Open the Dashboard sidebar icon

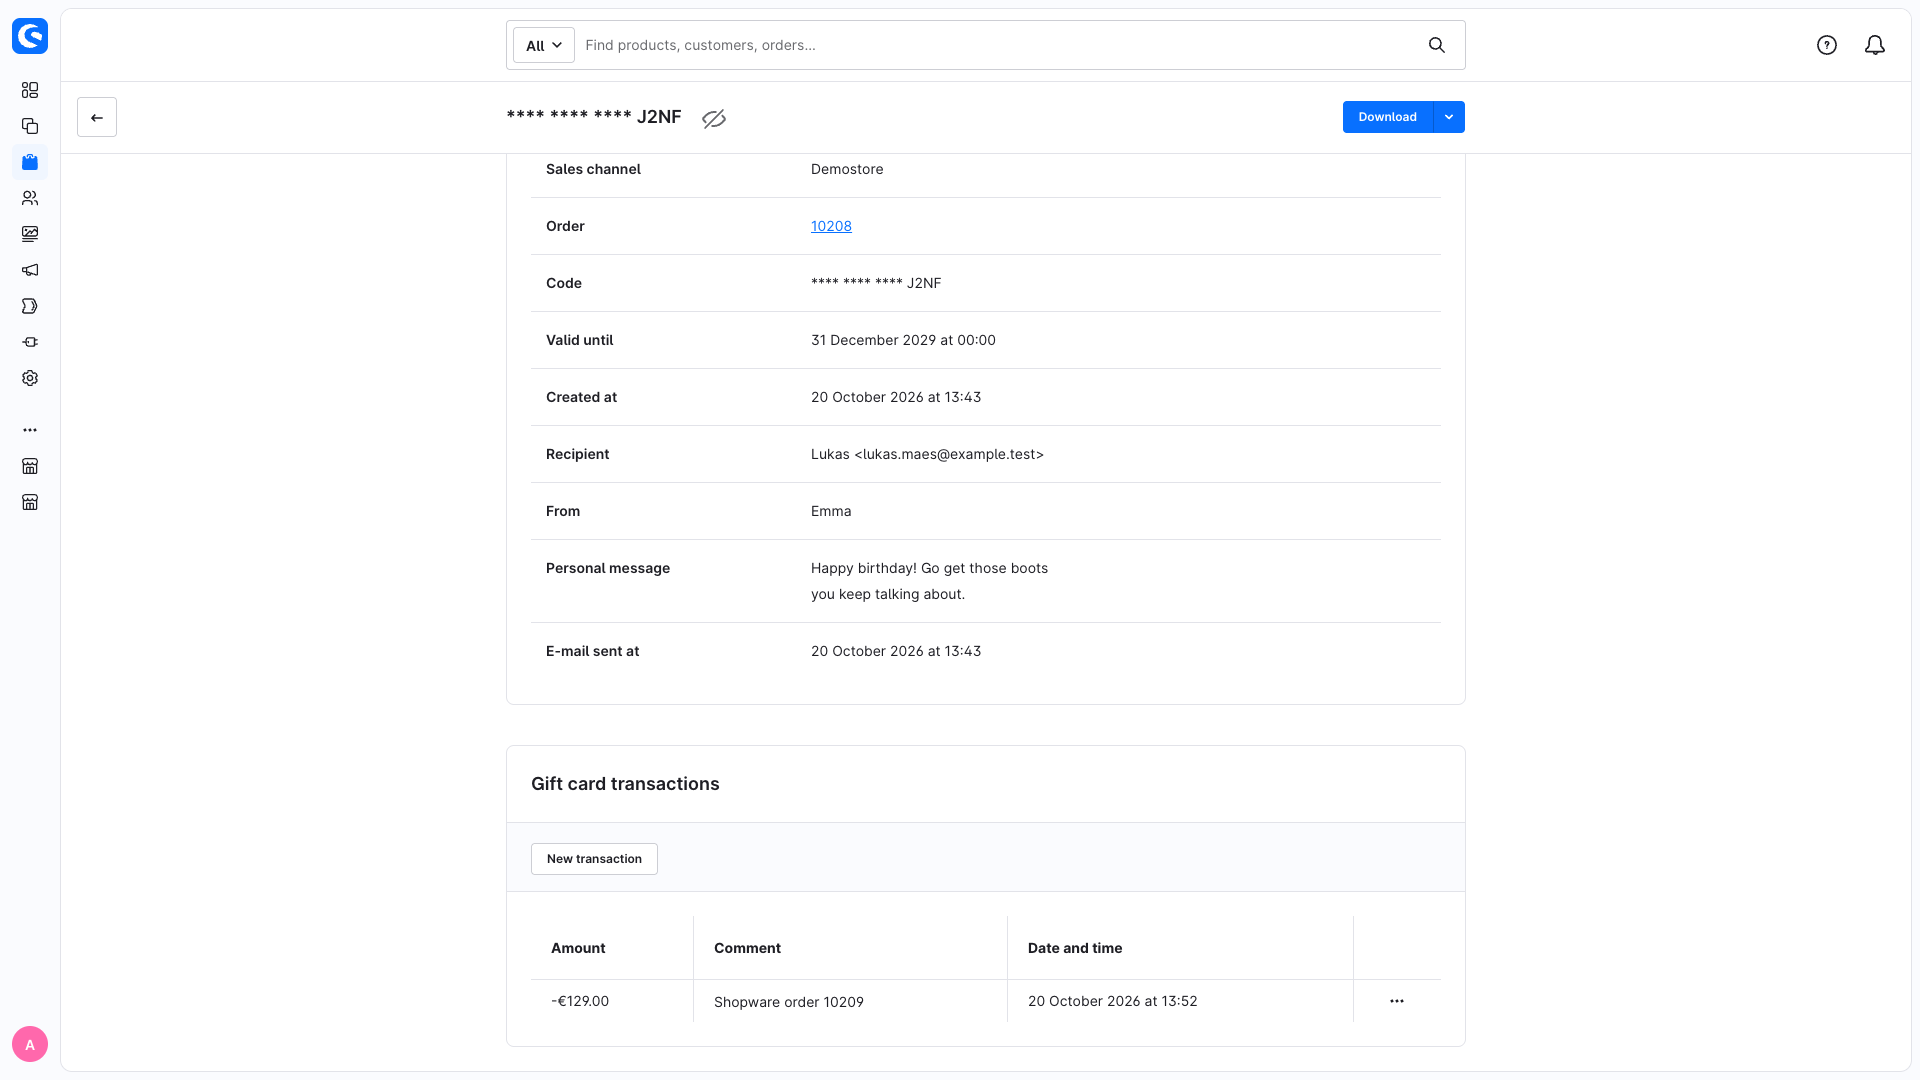pos(30,90)
